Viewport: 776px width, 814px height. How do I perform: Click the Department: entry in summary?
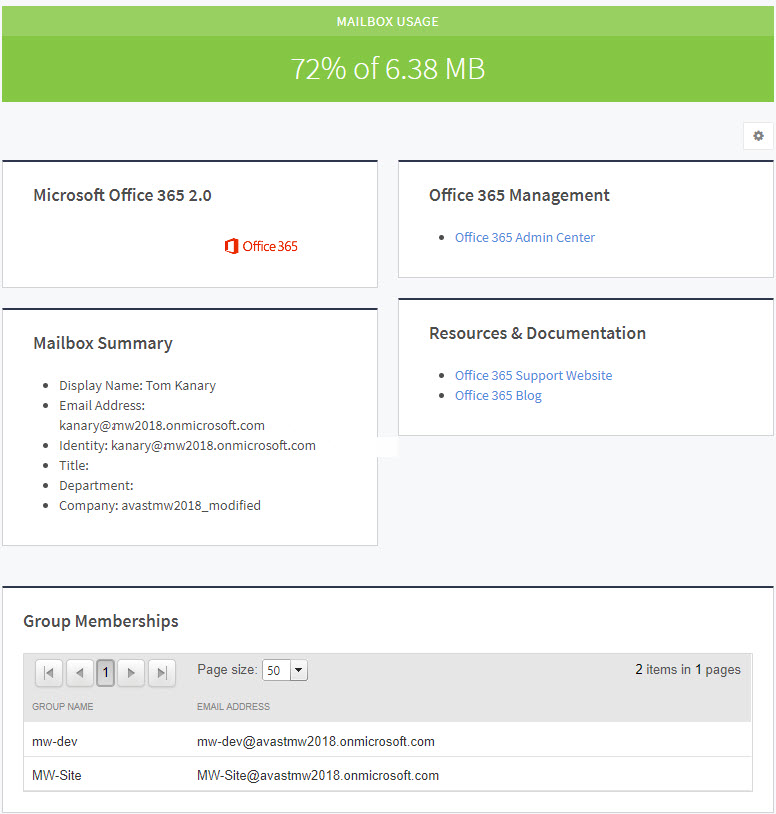tap(96, 485)
